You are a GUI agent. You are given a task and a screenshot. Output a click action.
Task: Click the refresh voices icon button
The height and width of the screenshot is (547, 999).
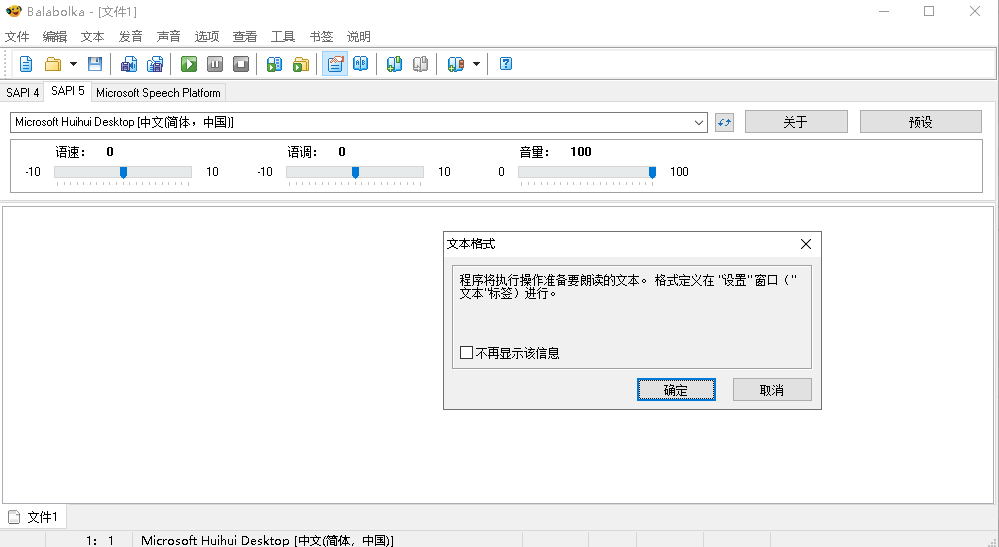[724, 122]
